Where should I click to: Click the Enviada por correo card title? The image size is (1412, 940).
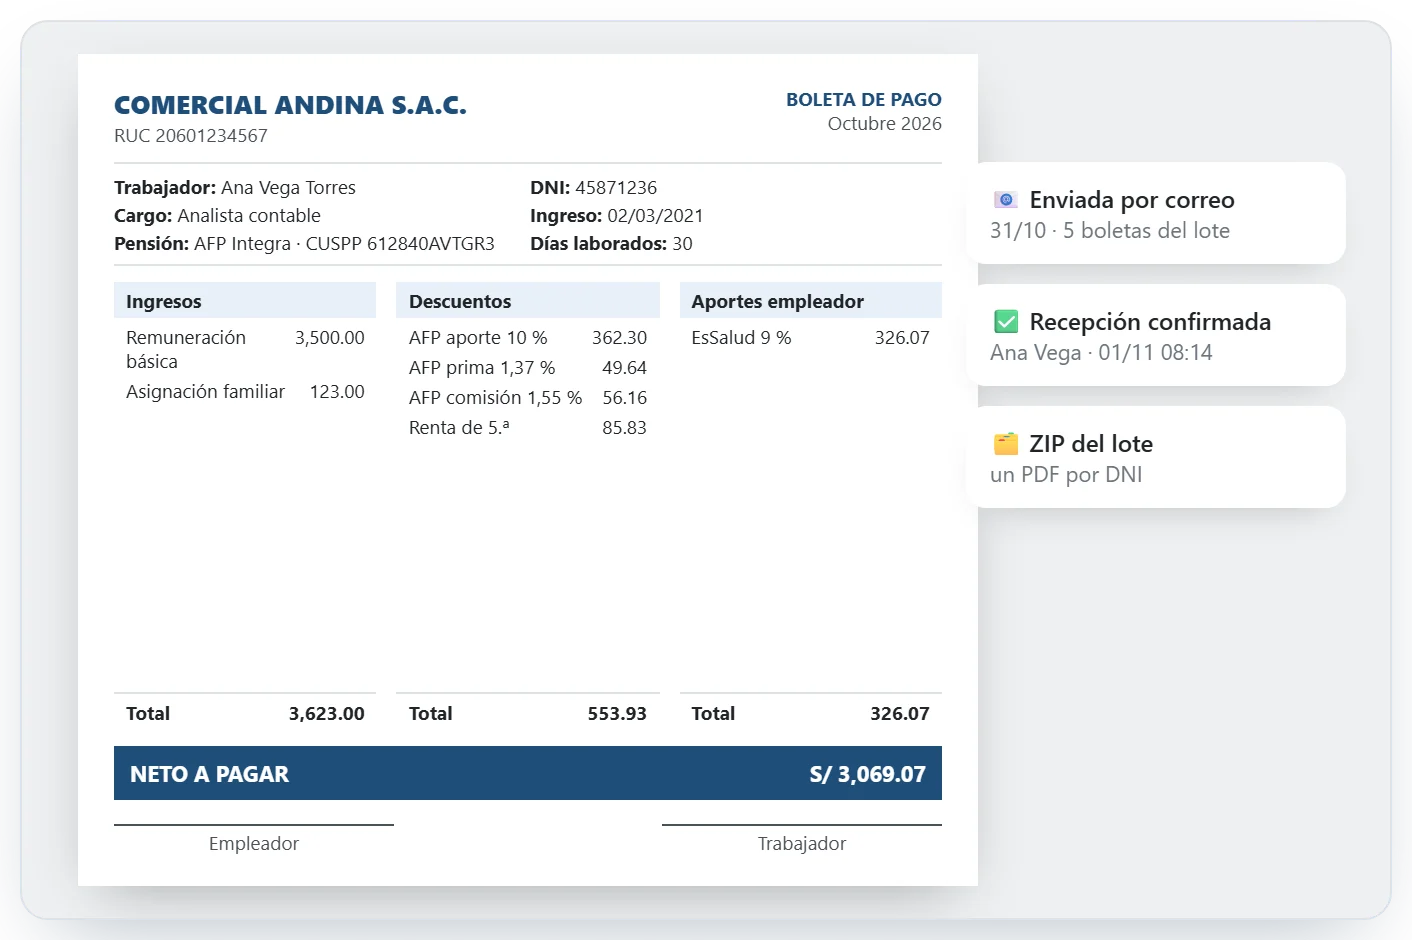click(x=1132, y=200)
